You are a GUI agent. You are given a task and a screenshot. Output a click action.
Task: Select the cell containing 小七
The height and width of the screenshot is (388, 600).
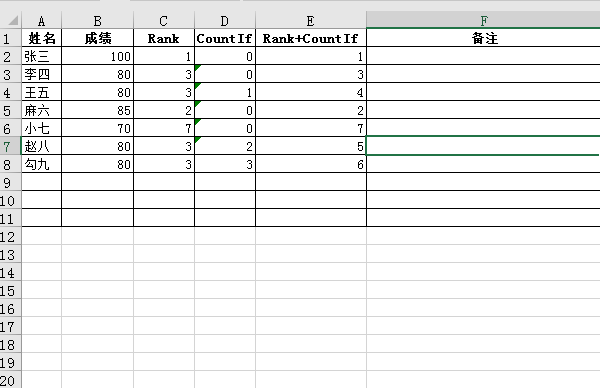(x=41, y=128)
